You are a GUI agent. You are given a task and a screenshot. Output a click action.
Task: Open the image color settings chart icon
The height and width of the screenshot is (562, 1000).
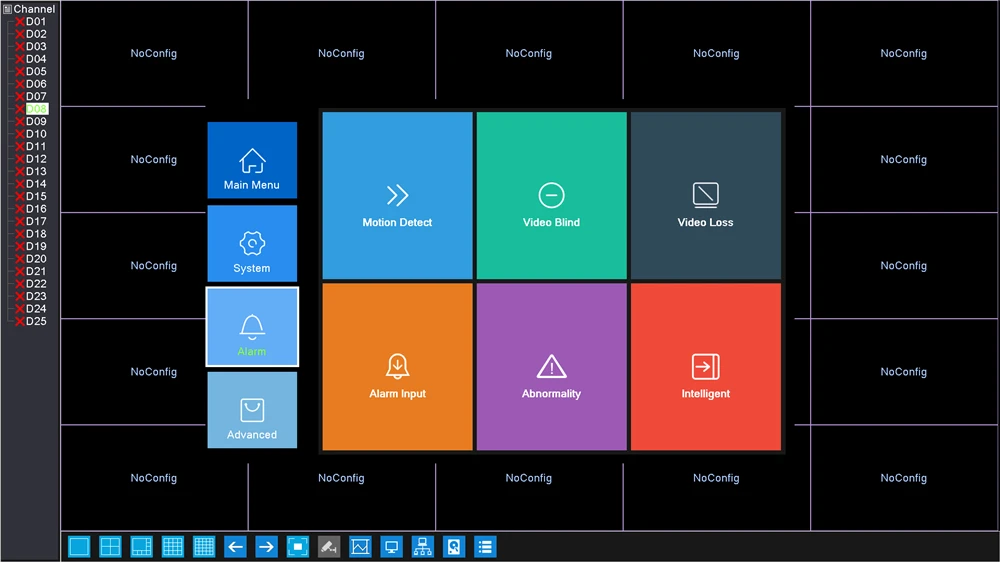pos(360,547)
